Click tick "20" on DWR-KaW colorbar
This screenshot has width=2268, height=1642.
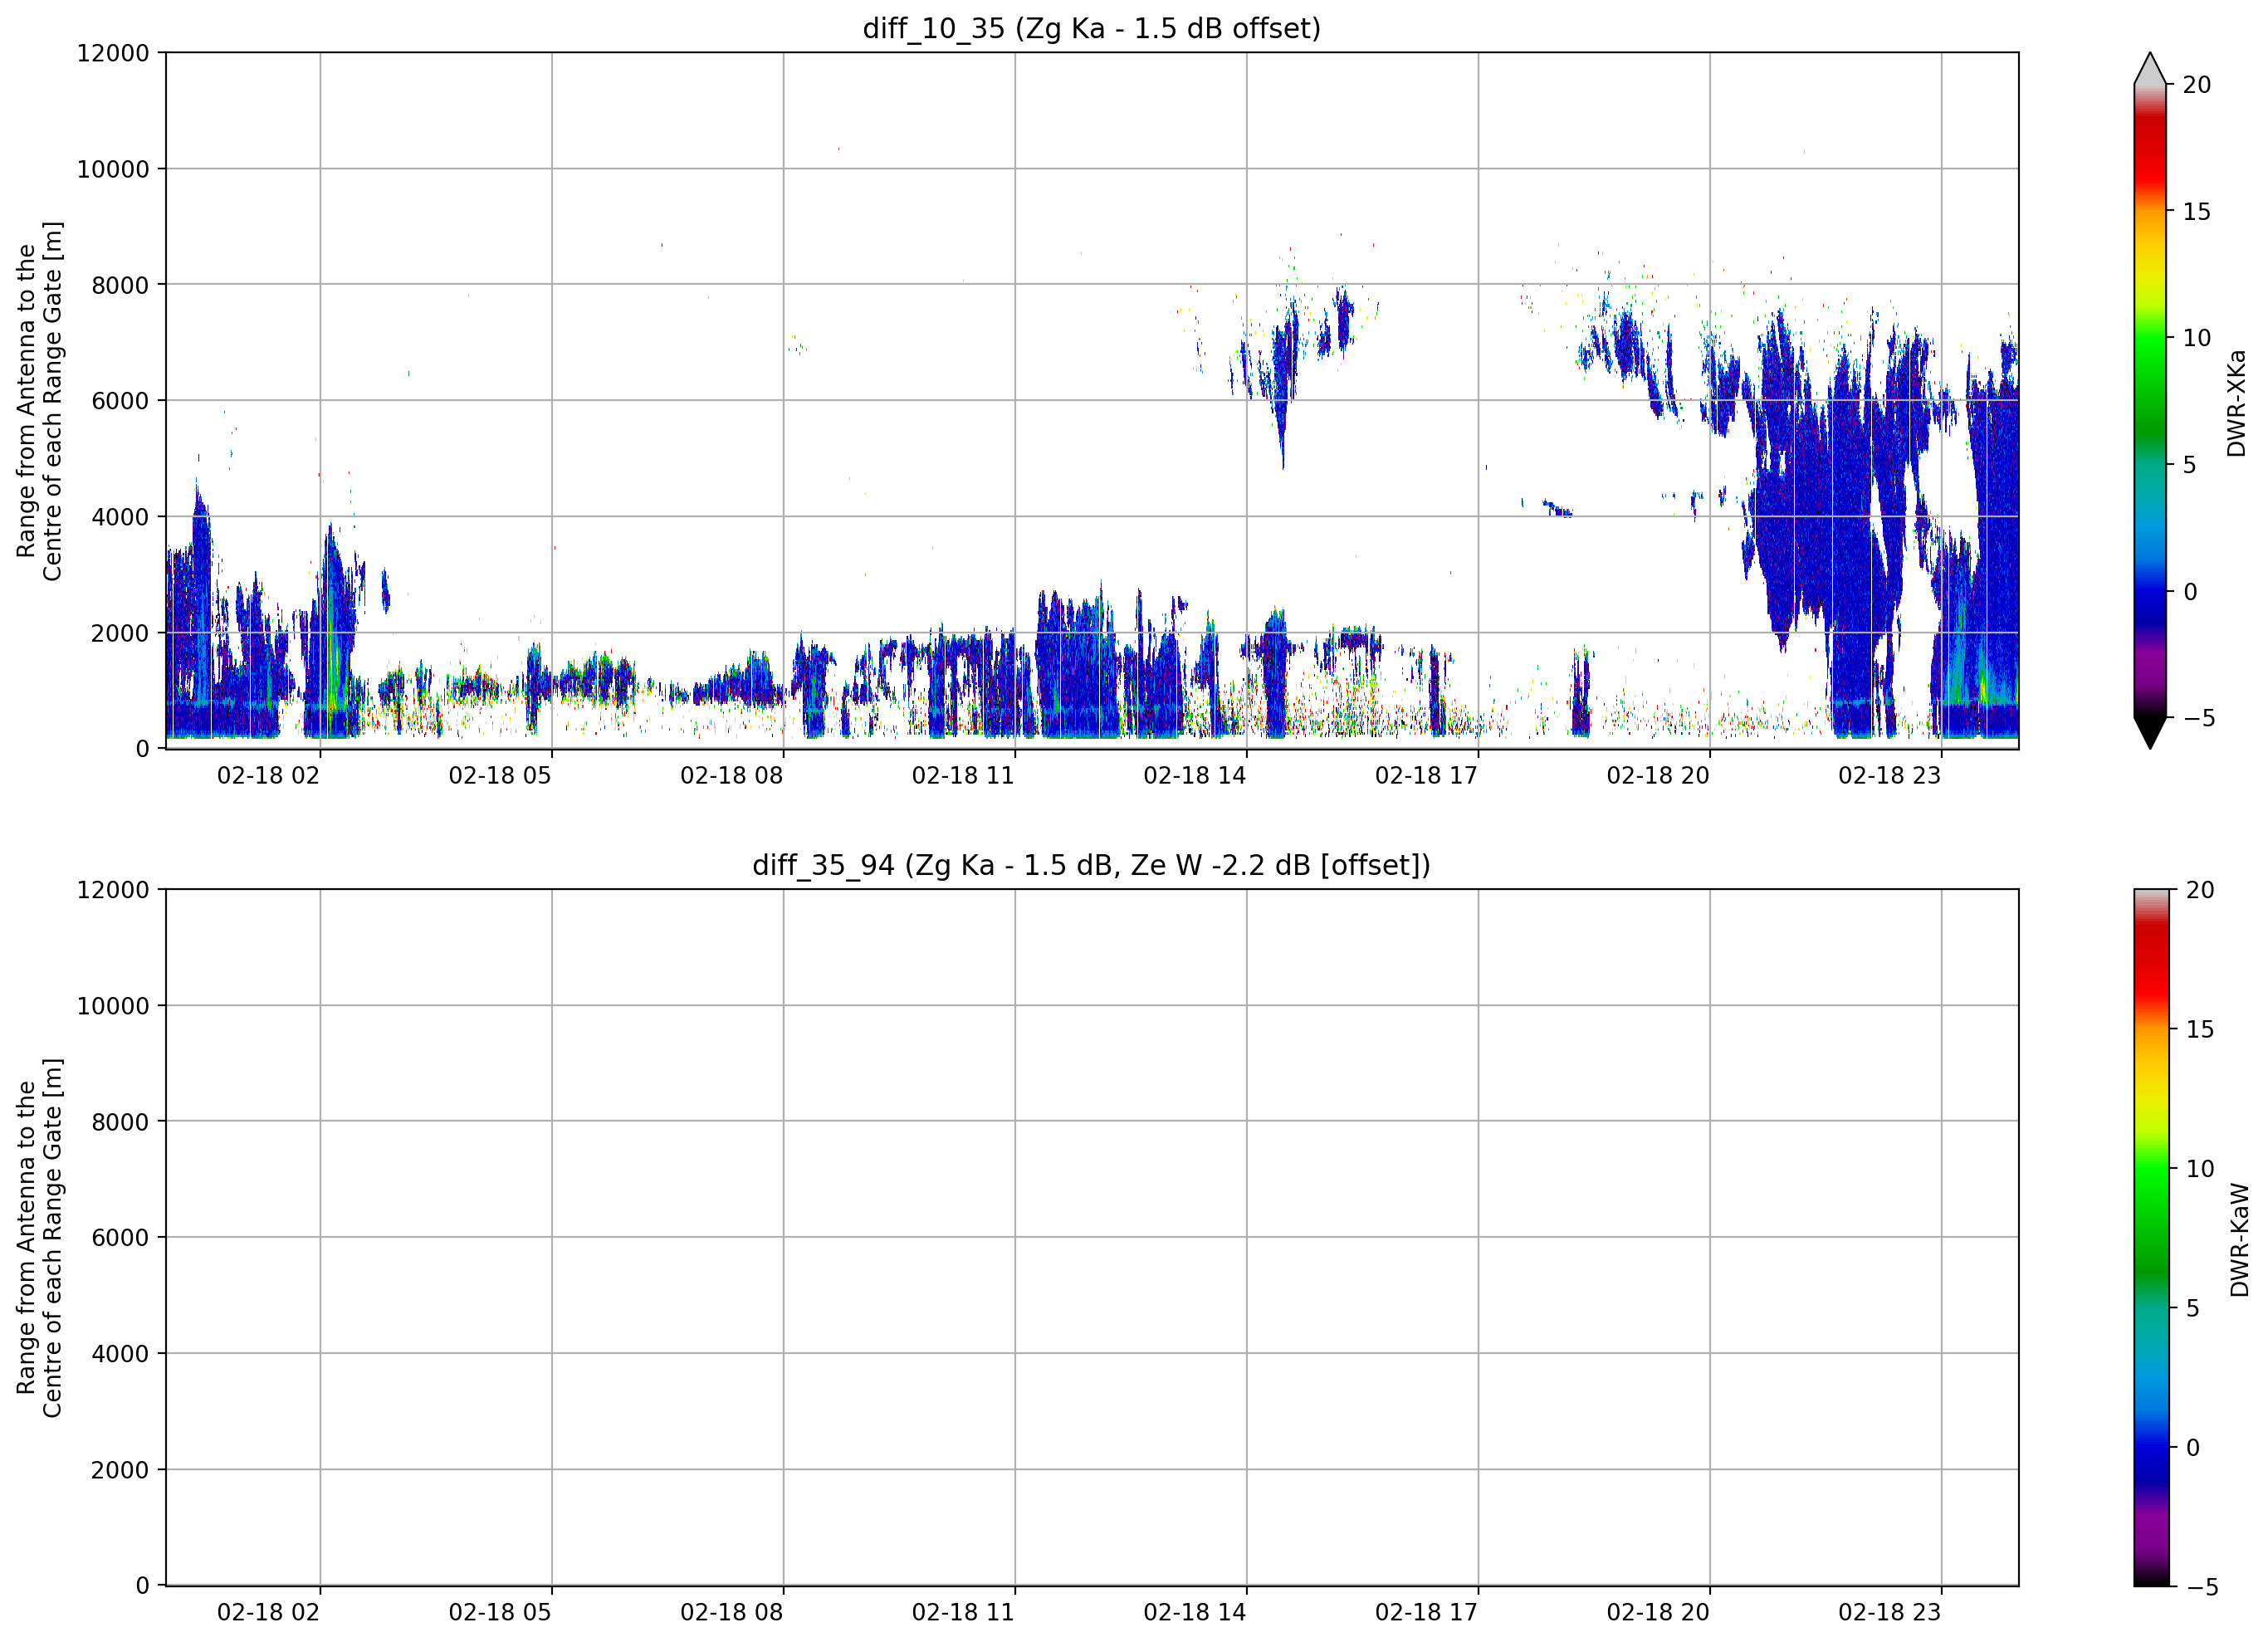tap(2201, 890)
